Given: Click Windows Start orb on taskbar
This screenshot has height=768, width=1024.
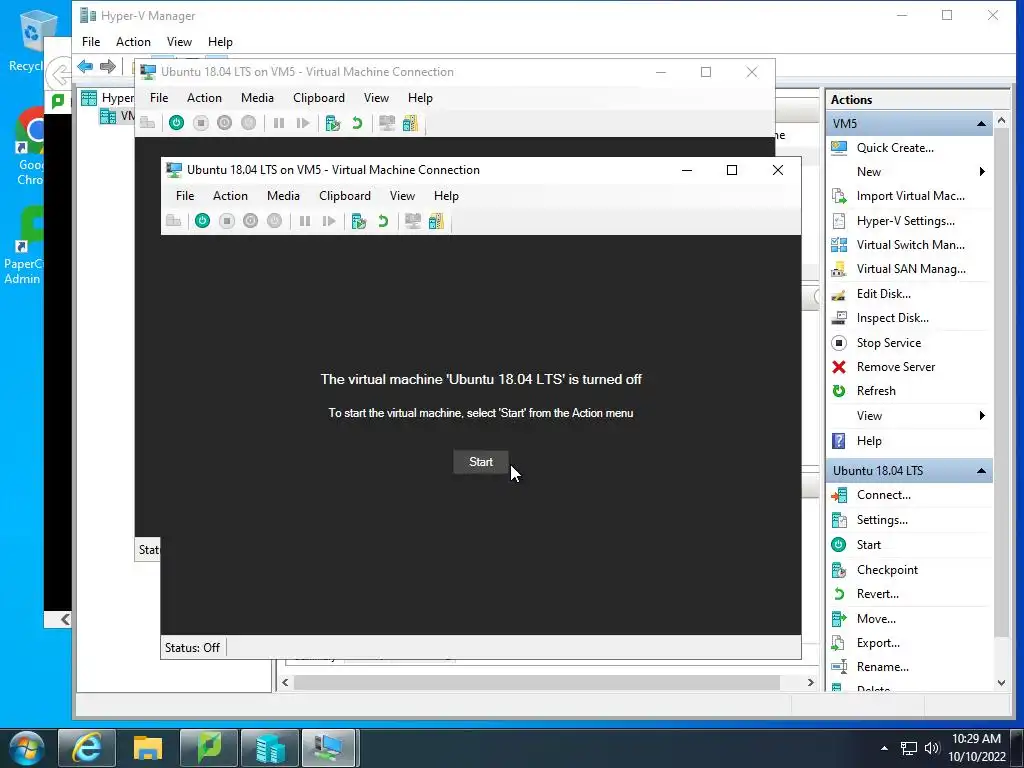Looking at the screenshot, I should (x=27, y=748).
